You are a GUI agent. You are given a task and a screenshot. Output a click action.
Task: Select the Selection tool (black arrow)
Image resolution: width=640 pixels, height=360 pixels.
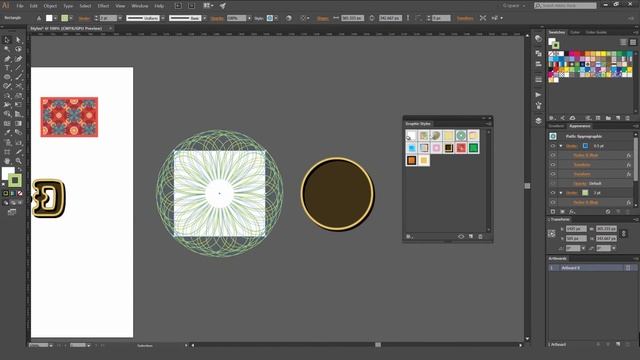point(7,40)
